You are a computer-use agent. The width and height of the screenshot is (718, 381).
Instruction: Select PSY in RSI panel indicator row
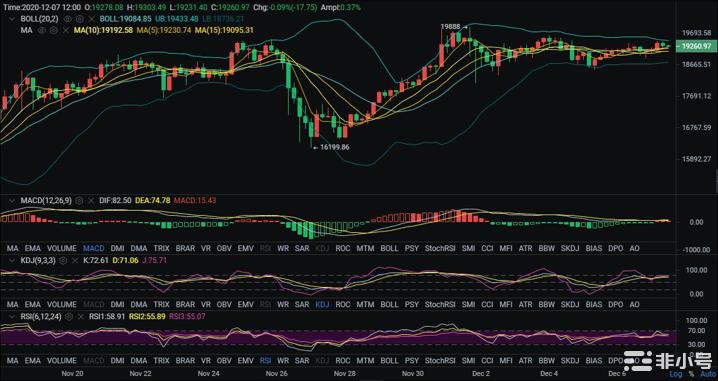412,361
